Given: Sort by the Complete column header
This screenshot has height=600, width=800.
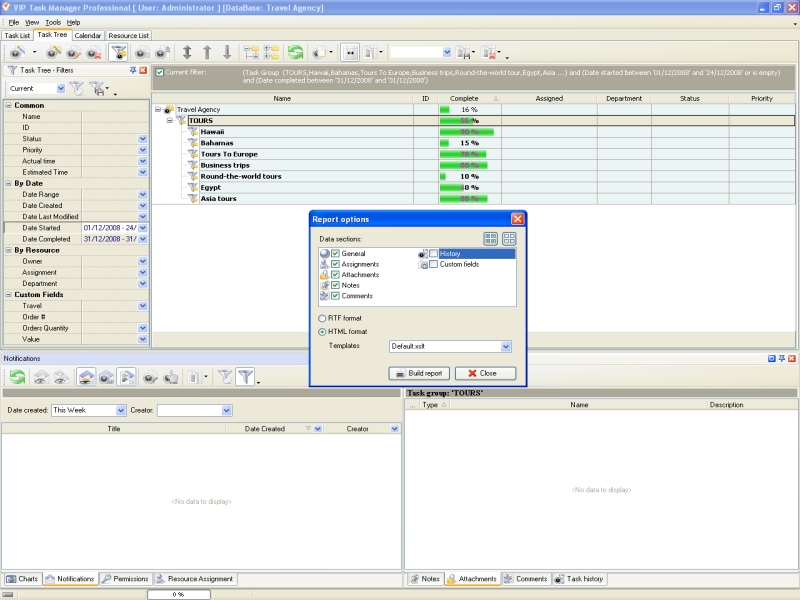Looking at the screenshot, I should pyautogui.click(x=469, y=98).
